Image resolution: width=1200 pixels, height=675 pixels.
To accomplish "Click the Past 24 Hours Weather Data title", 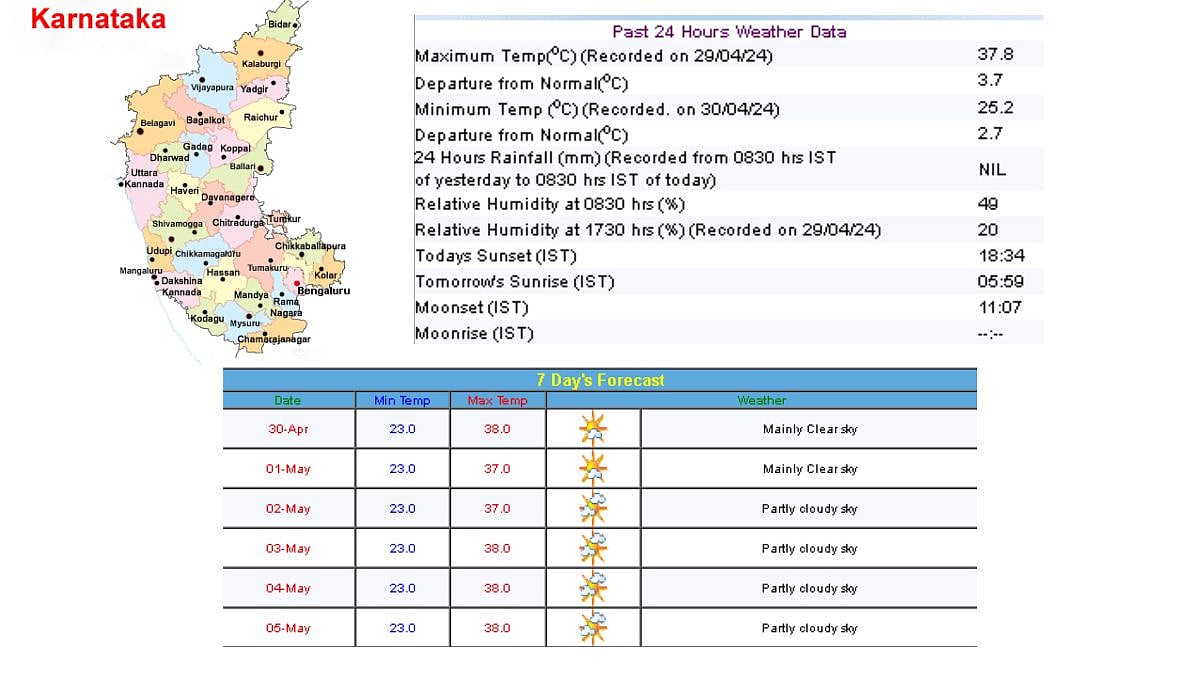I will coord(729,32).
